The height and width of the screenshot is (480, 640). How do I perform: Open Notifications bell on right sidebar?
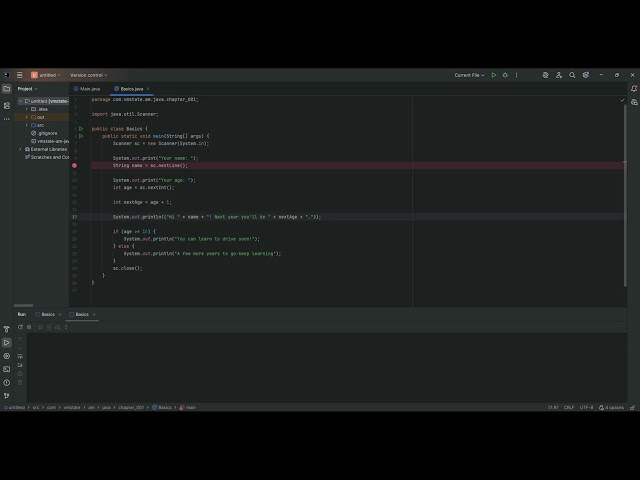pyautogui.click(x=634, y=89)
